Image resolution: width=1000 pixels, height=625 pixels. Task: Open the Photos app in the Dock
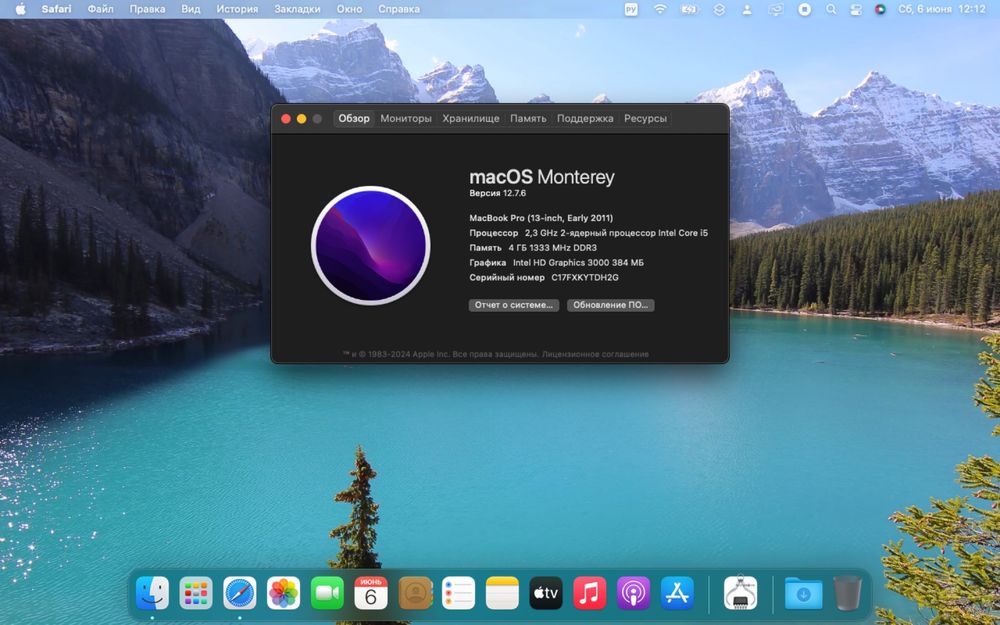[x=283, y=593]
